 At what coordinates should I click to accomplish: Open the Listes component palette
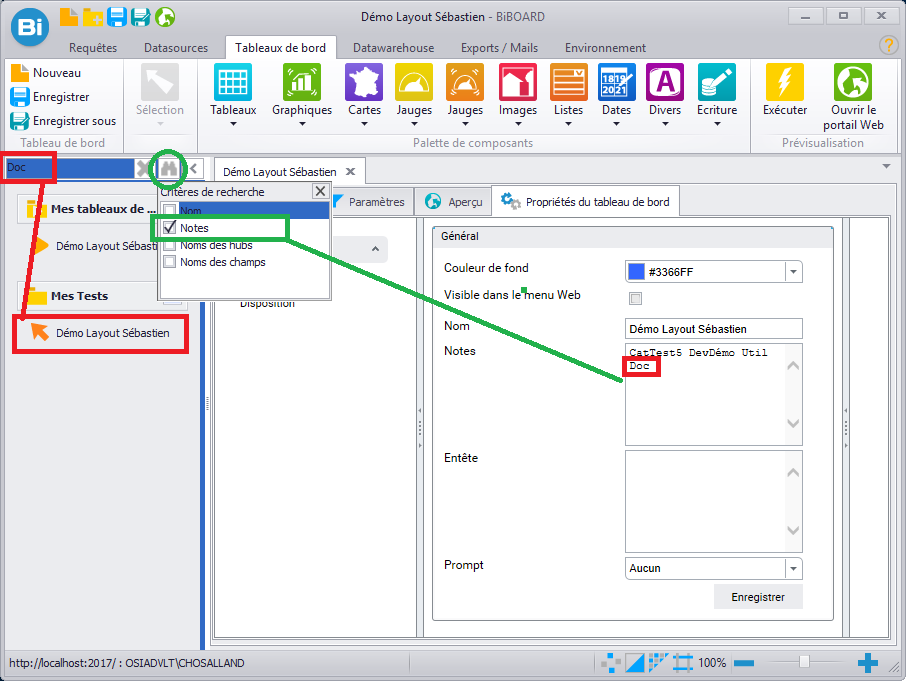[x=569, y=95]
